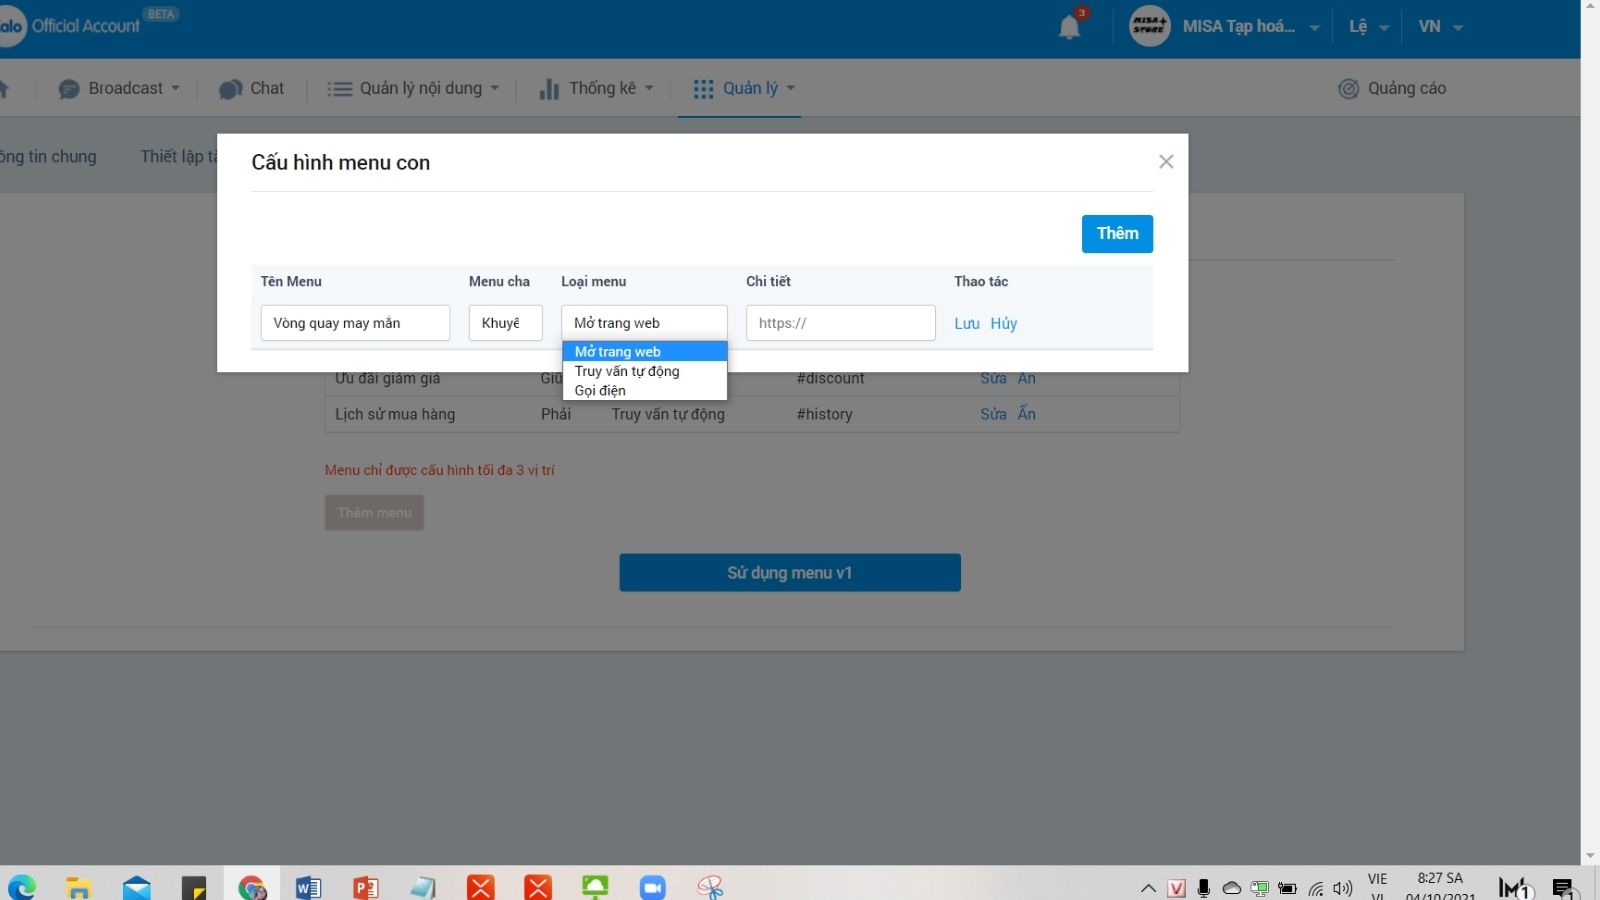Screen dimensions: 1600x900
Task: Click the Quảng cáo target icon
Action: (x=1348, y=89)
